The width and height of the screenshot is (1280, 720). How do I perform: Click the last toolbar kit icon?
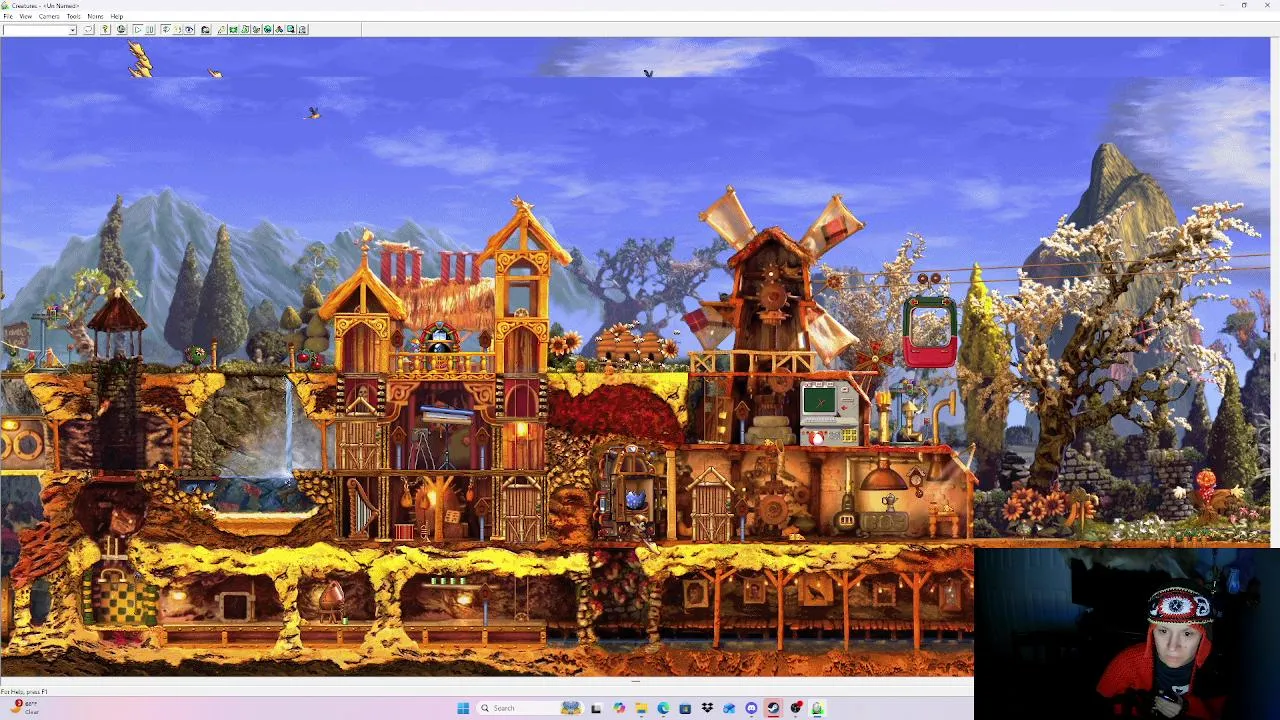point(302,30)
